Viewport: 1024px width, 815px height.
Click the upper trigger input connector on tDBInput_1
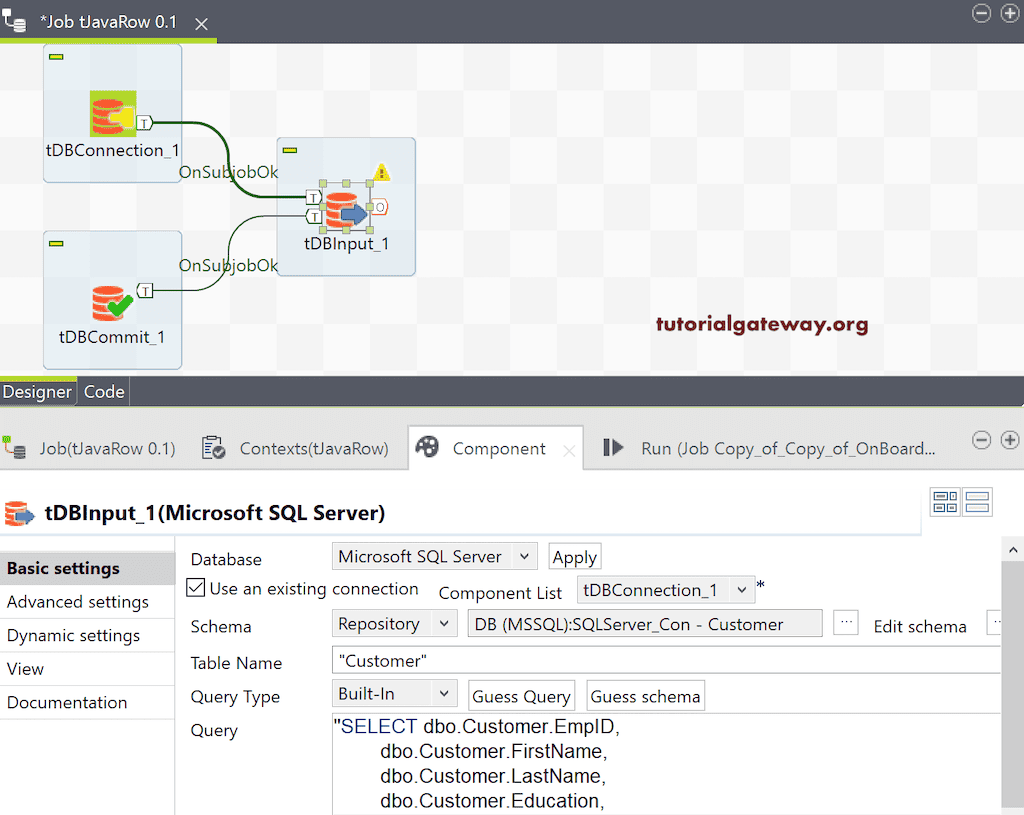314,197
